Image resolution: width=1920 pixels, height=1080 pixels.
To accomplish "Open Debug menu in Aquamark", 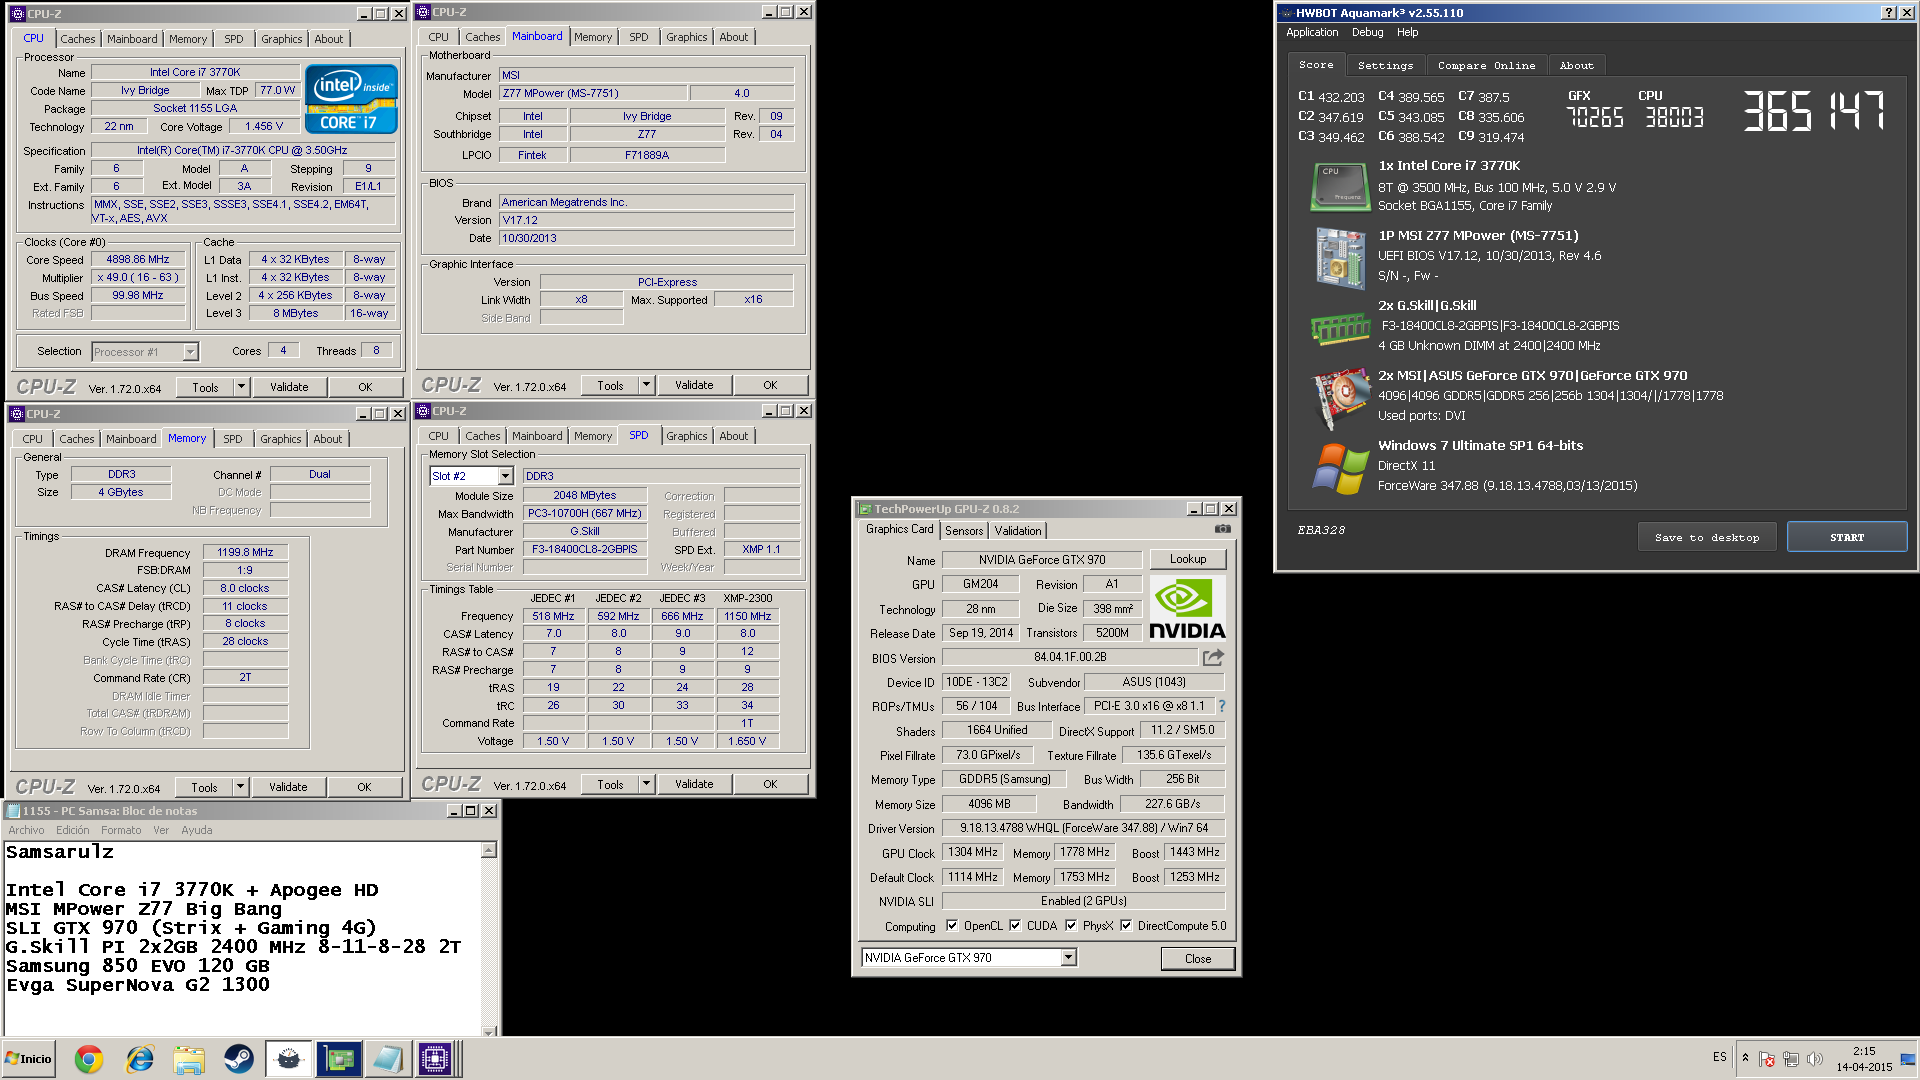I will 1367,32.
